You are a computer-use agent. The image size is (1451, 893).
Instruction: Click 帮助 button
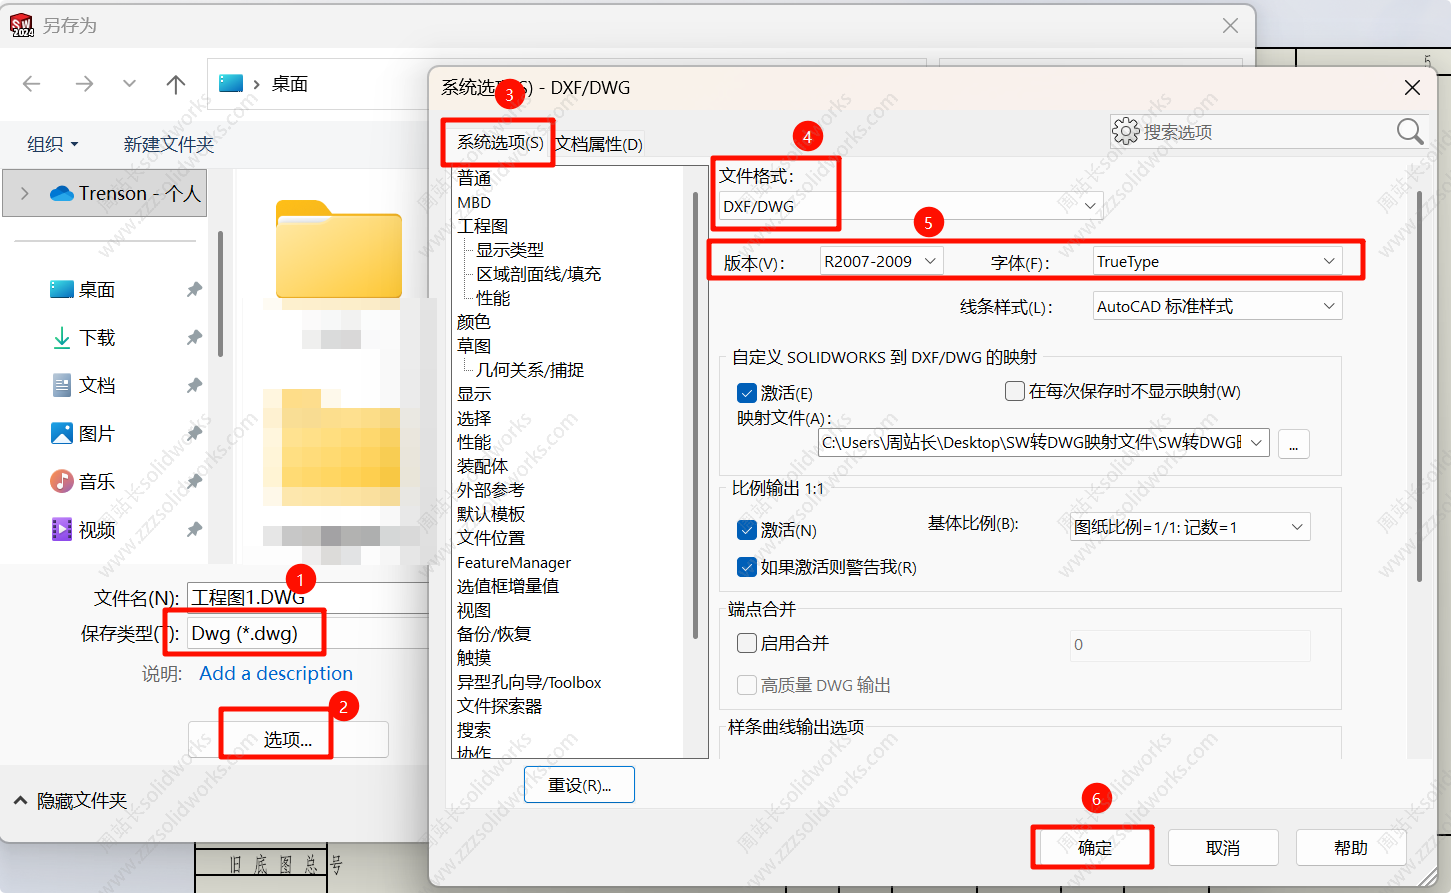pos(1351,848)
